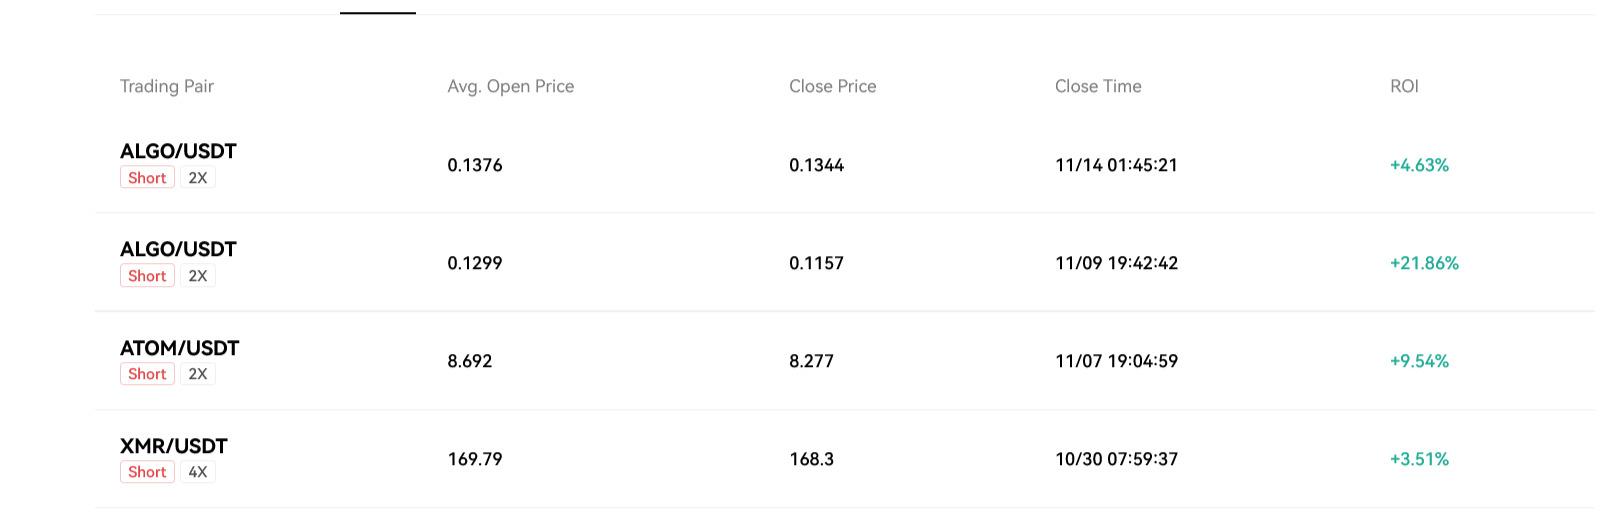1603x530 pixels.
Task: Click the Close Price column header
Action: pyautogui.click(x=833, y=86)
